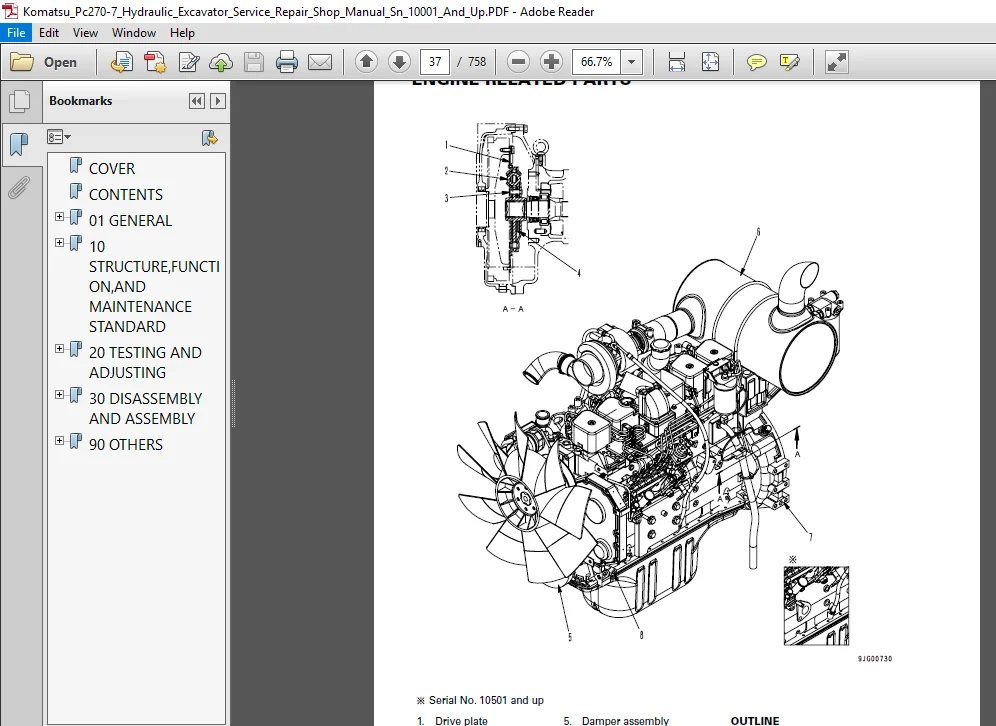Open the Edit menu

pyautogui.click(x=49, y=32)
